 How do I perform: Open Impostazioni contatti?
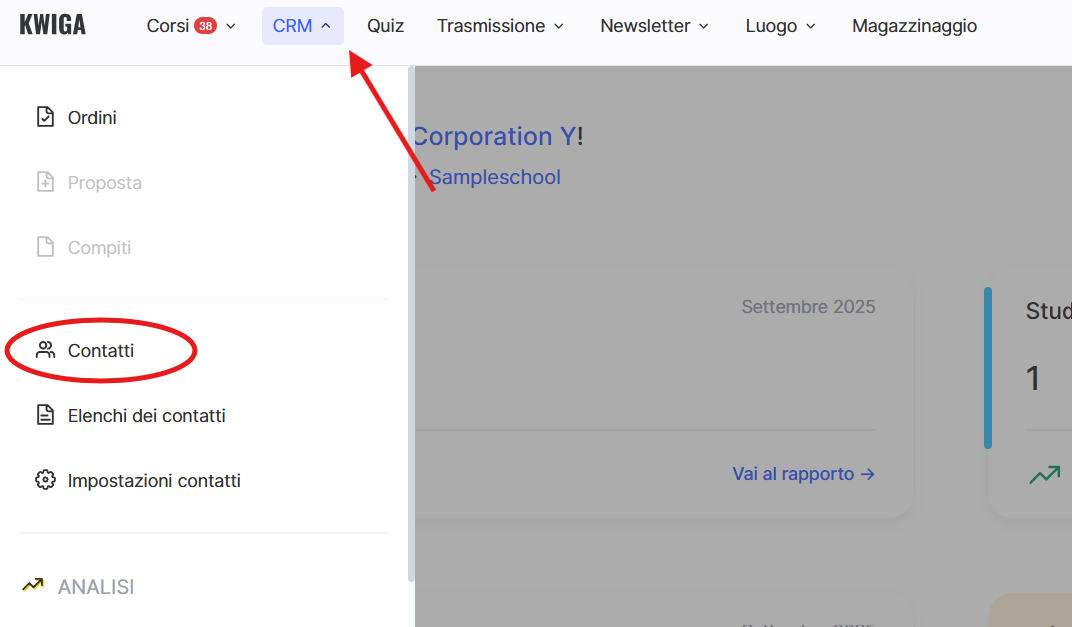154,481
